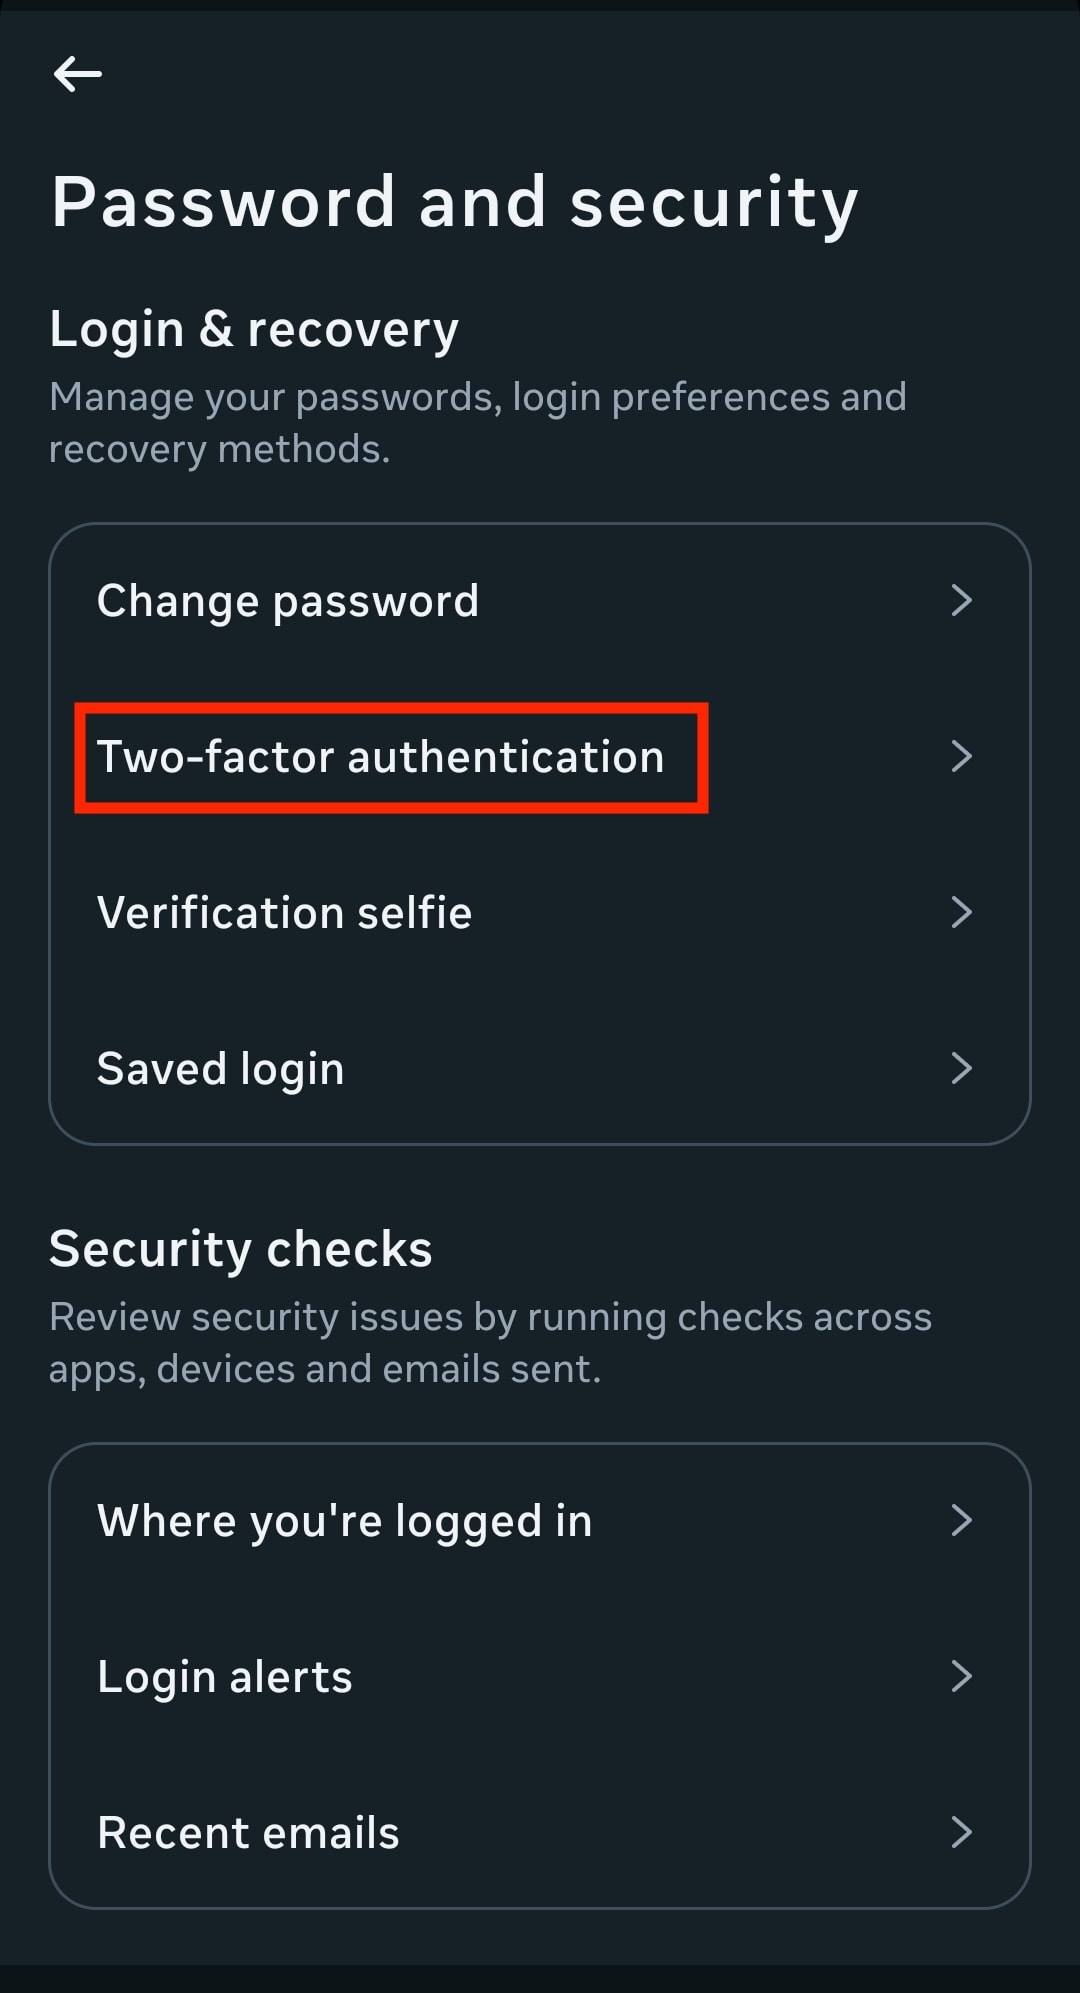Viewport: 1080px width, 1993px height.
Task: Click the chevron beside Login alerts
Action: [963, 1676]
